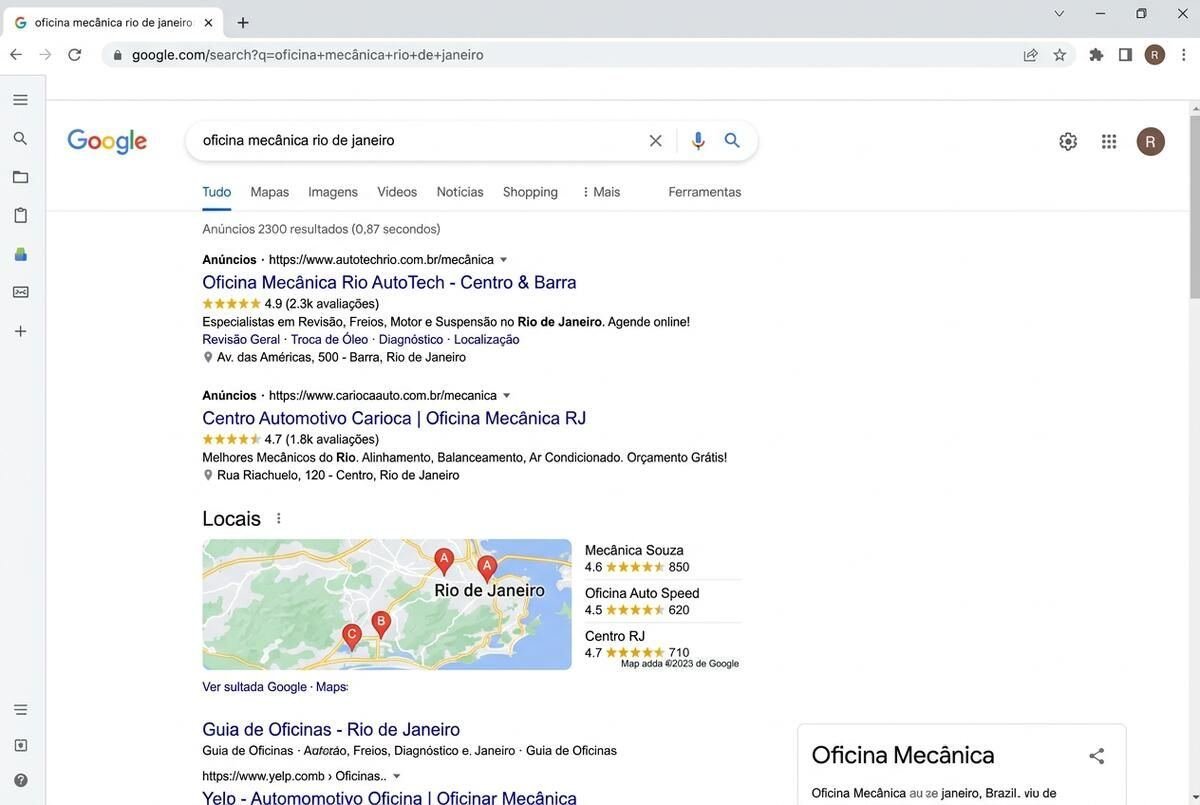Image resolution: width=1200 pixels, height=805 pixels.
Task: Click the sidebar plus add icon
Action: click(20, 331)
